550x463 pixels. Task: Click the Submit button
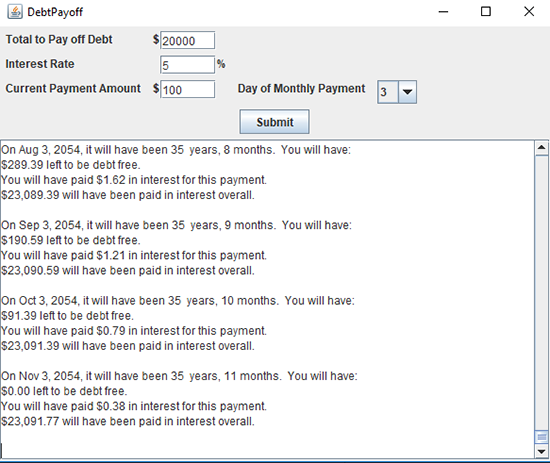coord(274,122)
